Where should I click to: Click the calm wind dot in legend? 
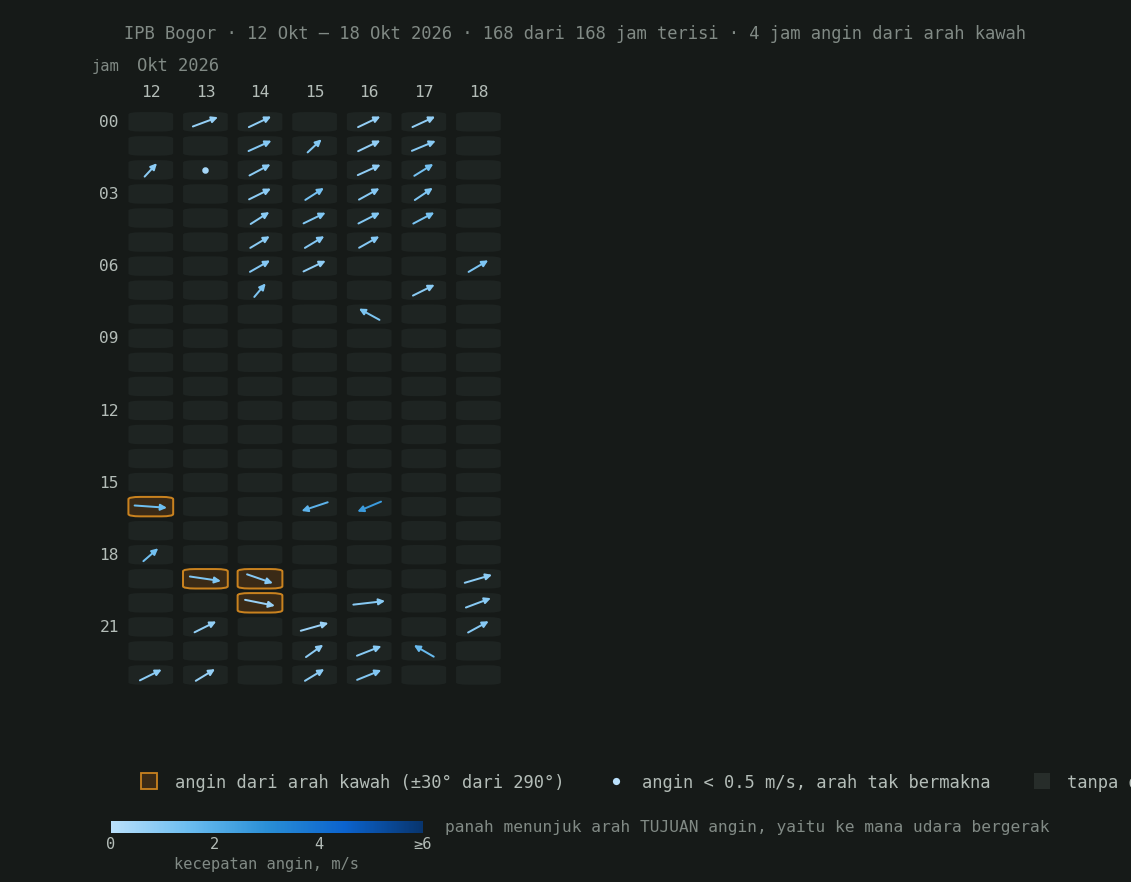click(x=616, y=782)
